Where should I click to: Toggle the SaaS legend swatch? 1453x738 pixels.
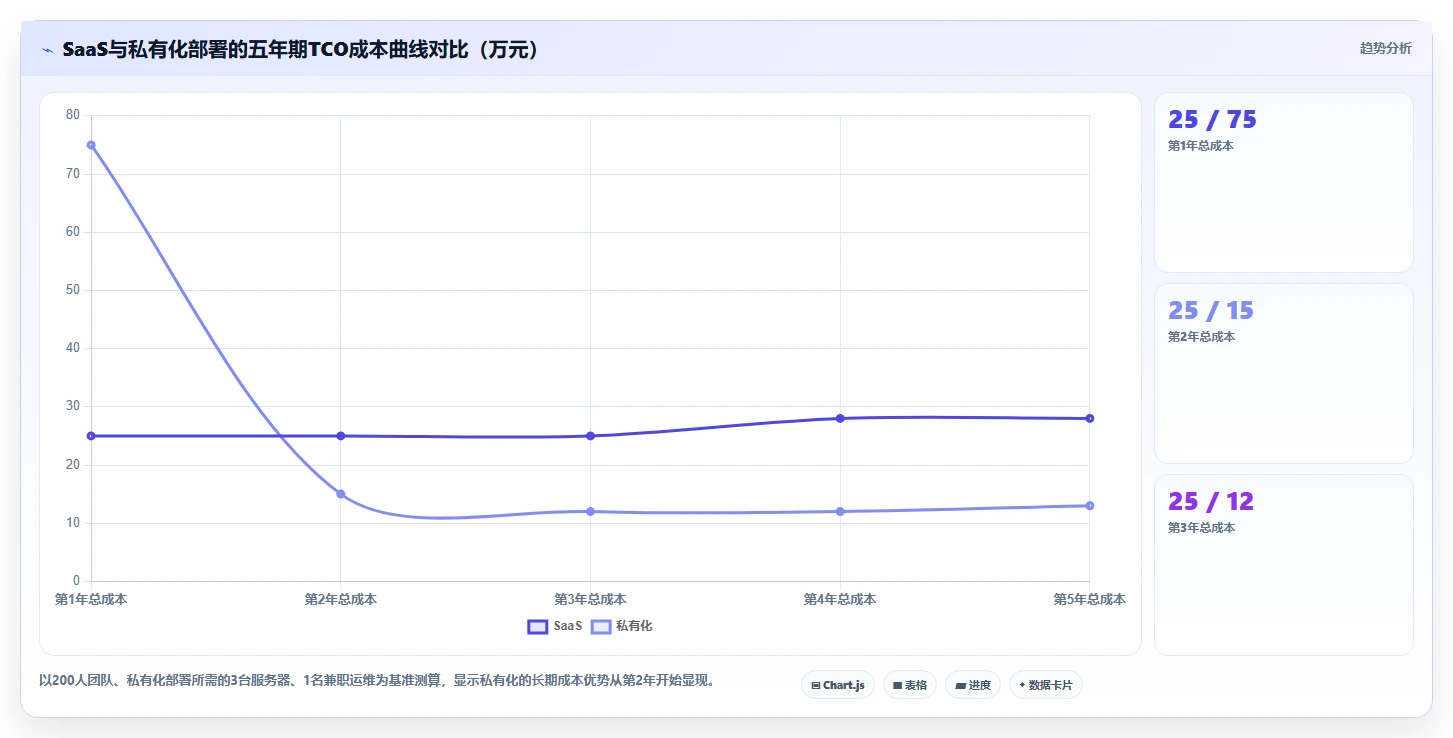(538, 627)
